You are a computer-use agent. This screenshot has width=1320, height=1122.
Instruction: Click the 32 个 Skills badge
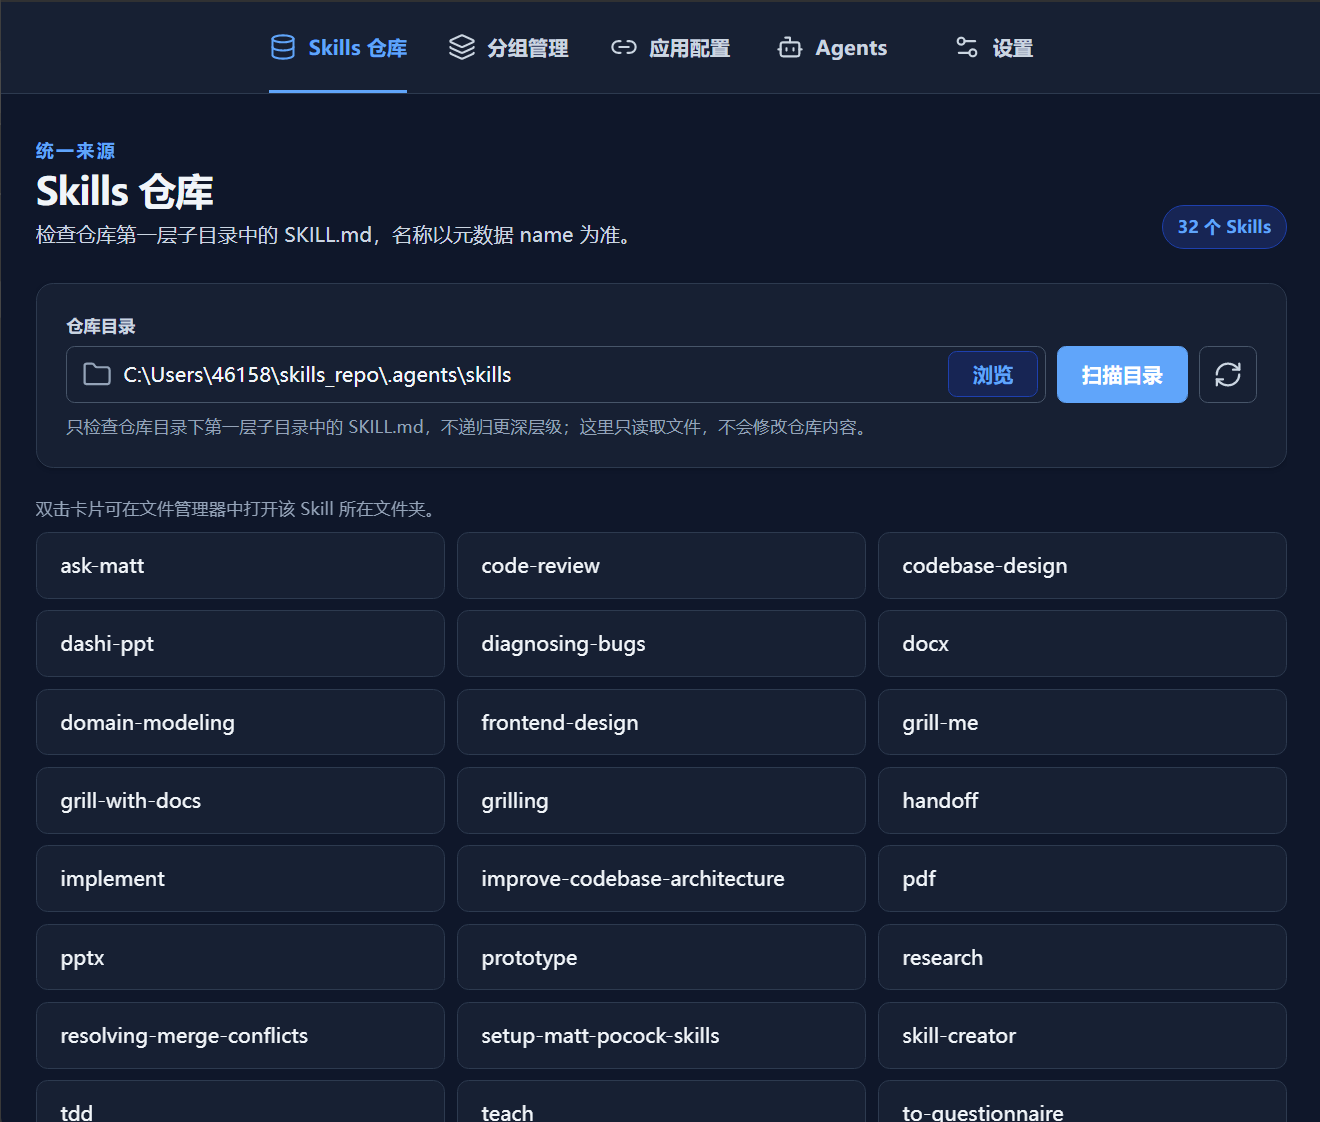(x=1224, y=227)
